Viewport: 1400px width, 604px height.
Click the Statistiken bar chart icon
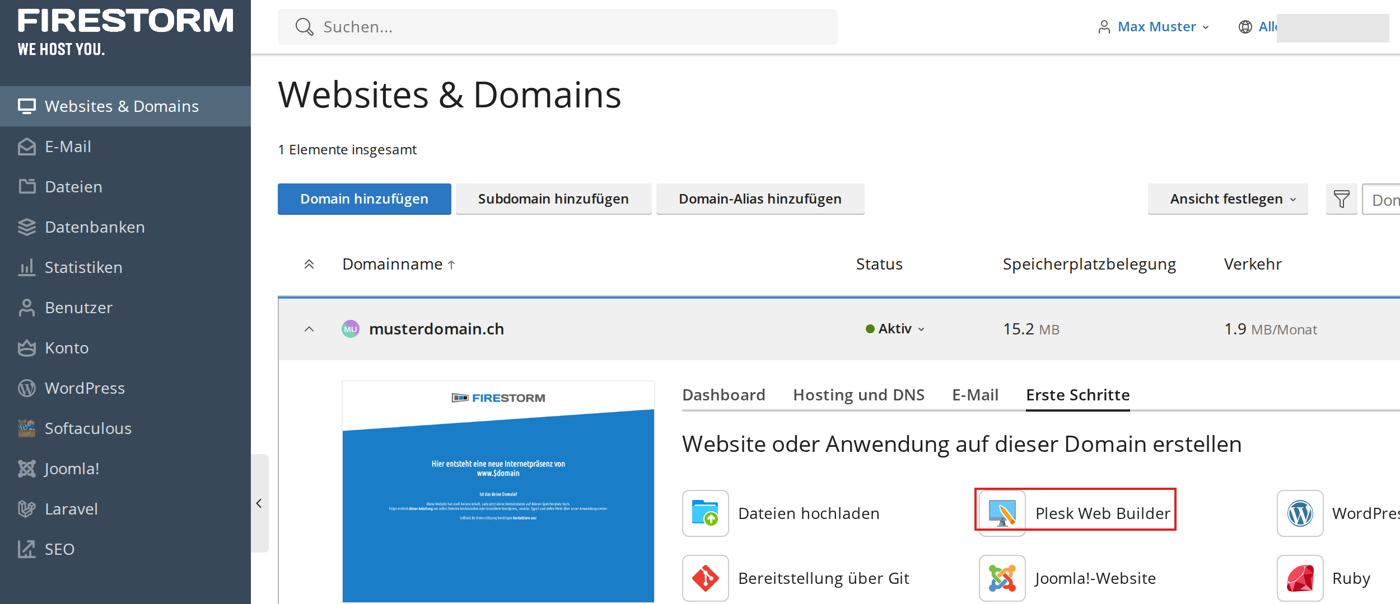(x=27, y=267)
